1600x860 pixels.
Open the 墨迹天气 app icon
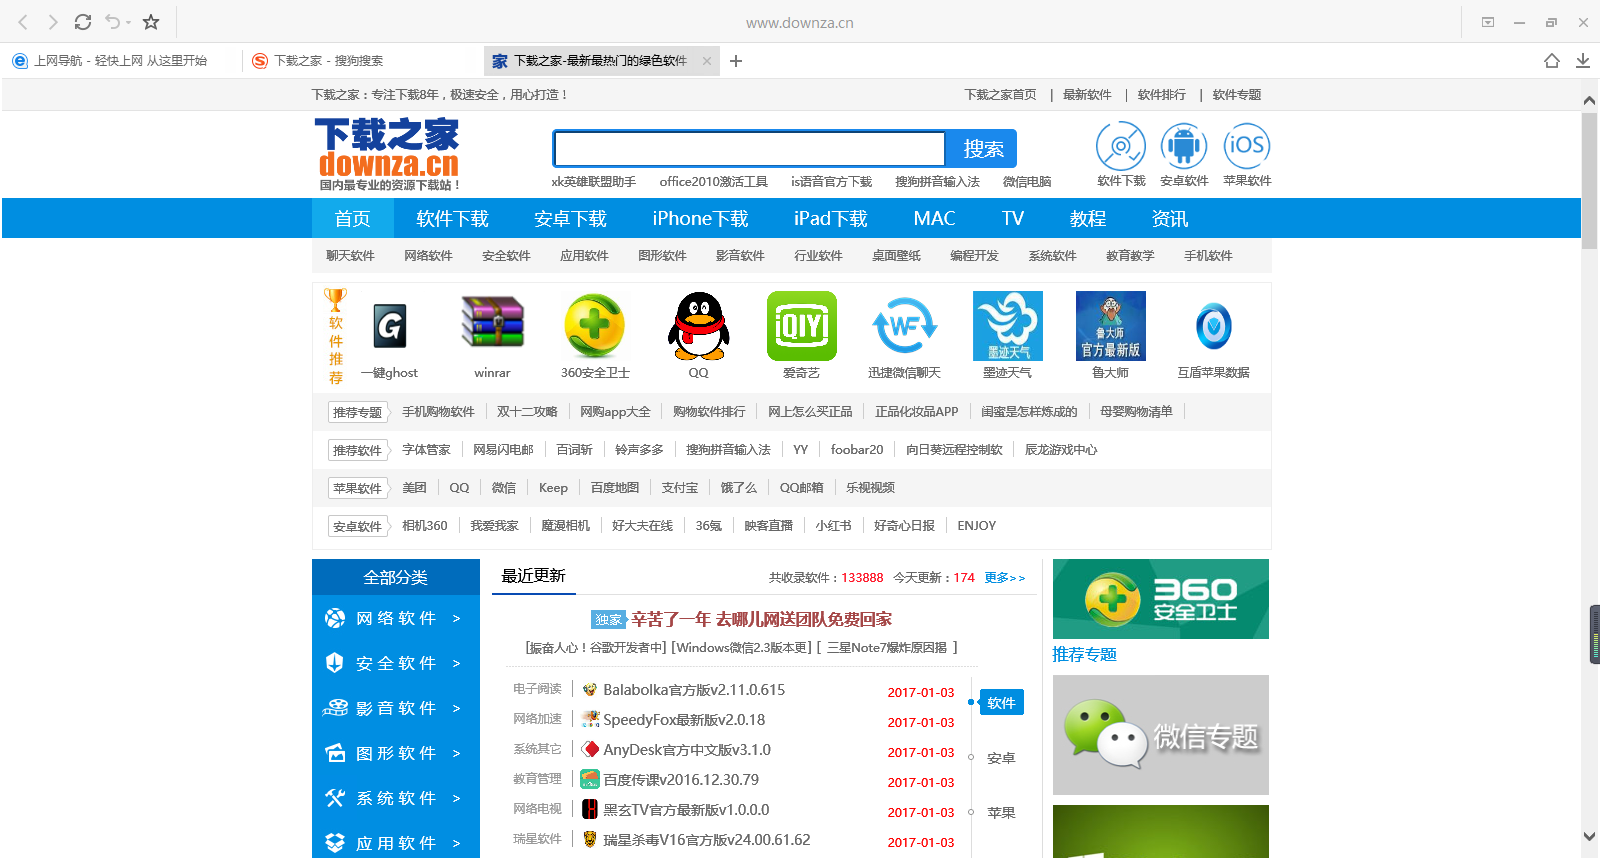coord(1008,326)
